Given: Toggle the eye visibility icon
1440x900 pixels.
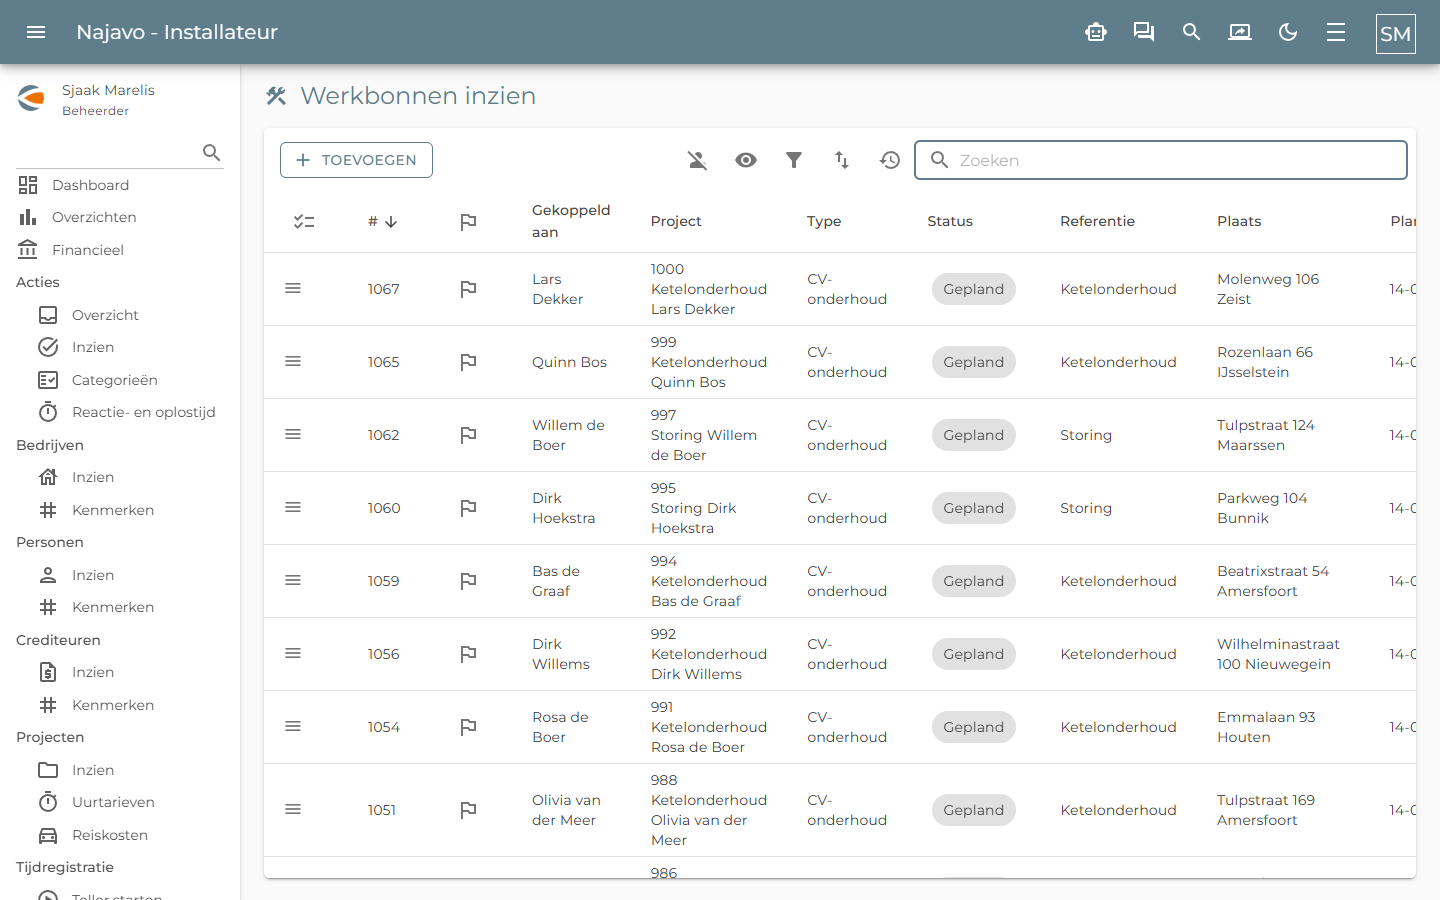Looking at the screenshot, I should pos(746,160).
